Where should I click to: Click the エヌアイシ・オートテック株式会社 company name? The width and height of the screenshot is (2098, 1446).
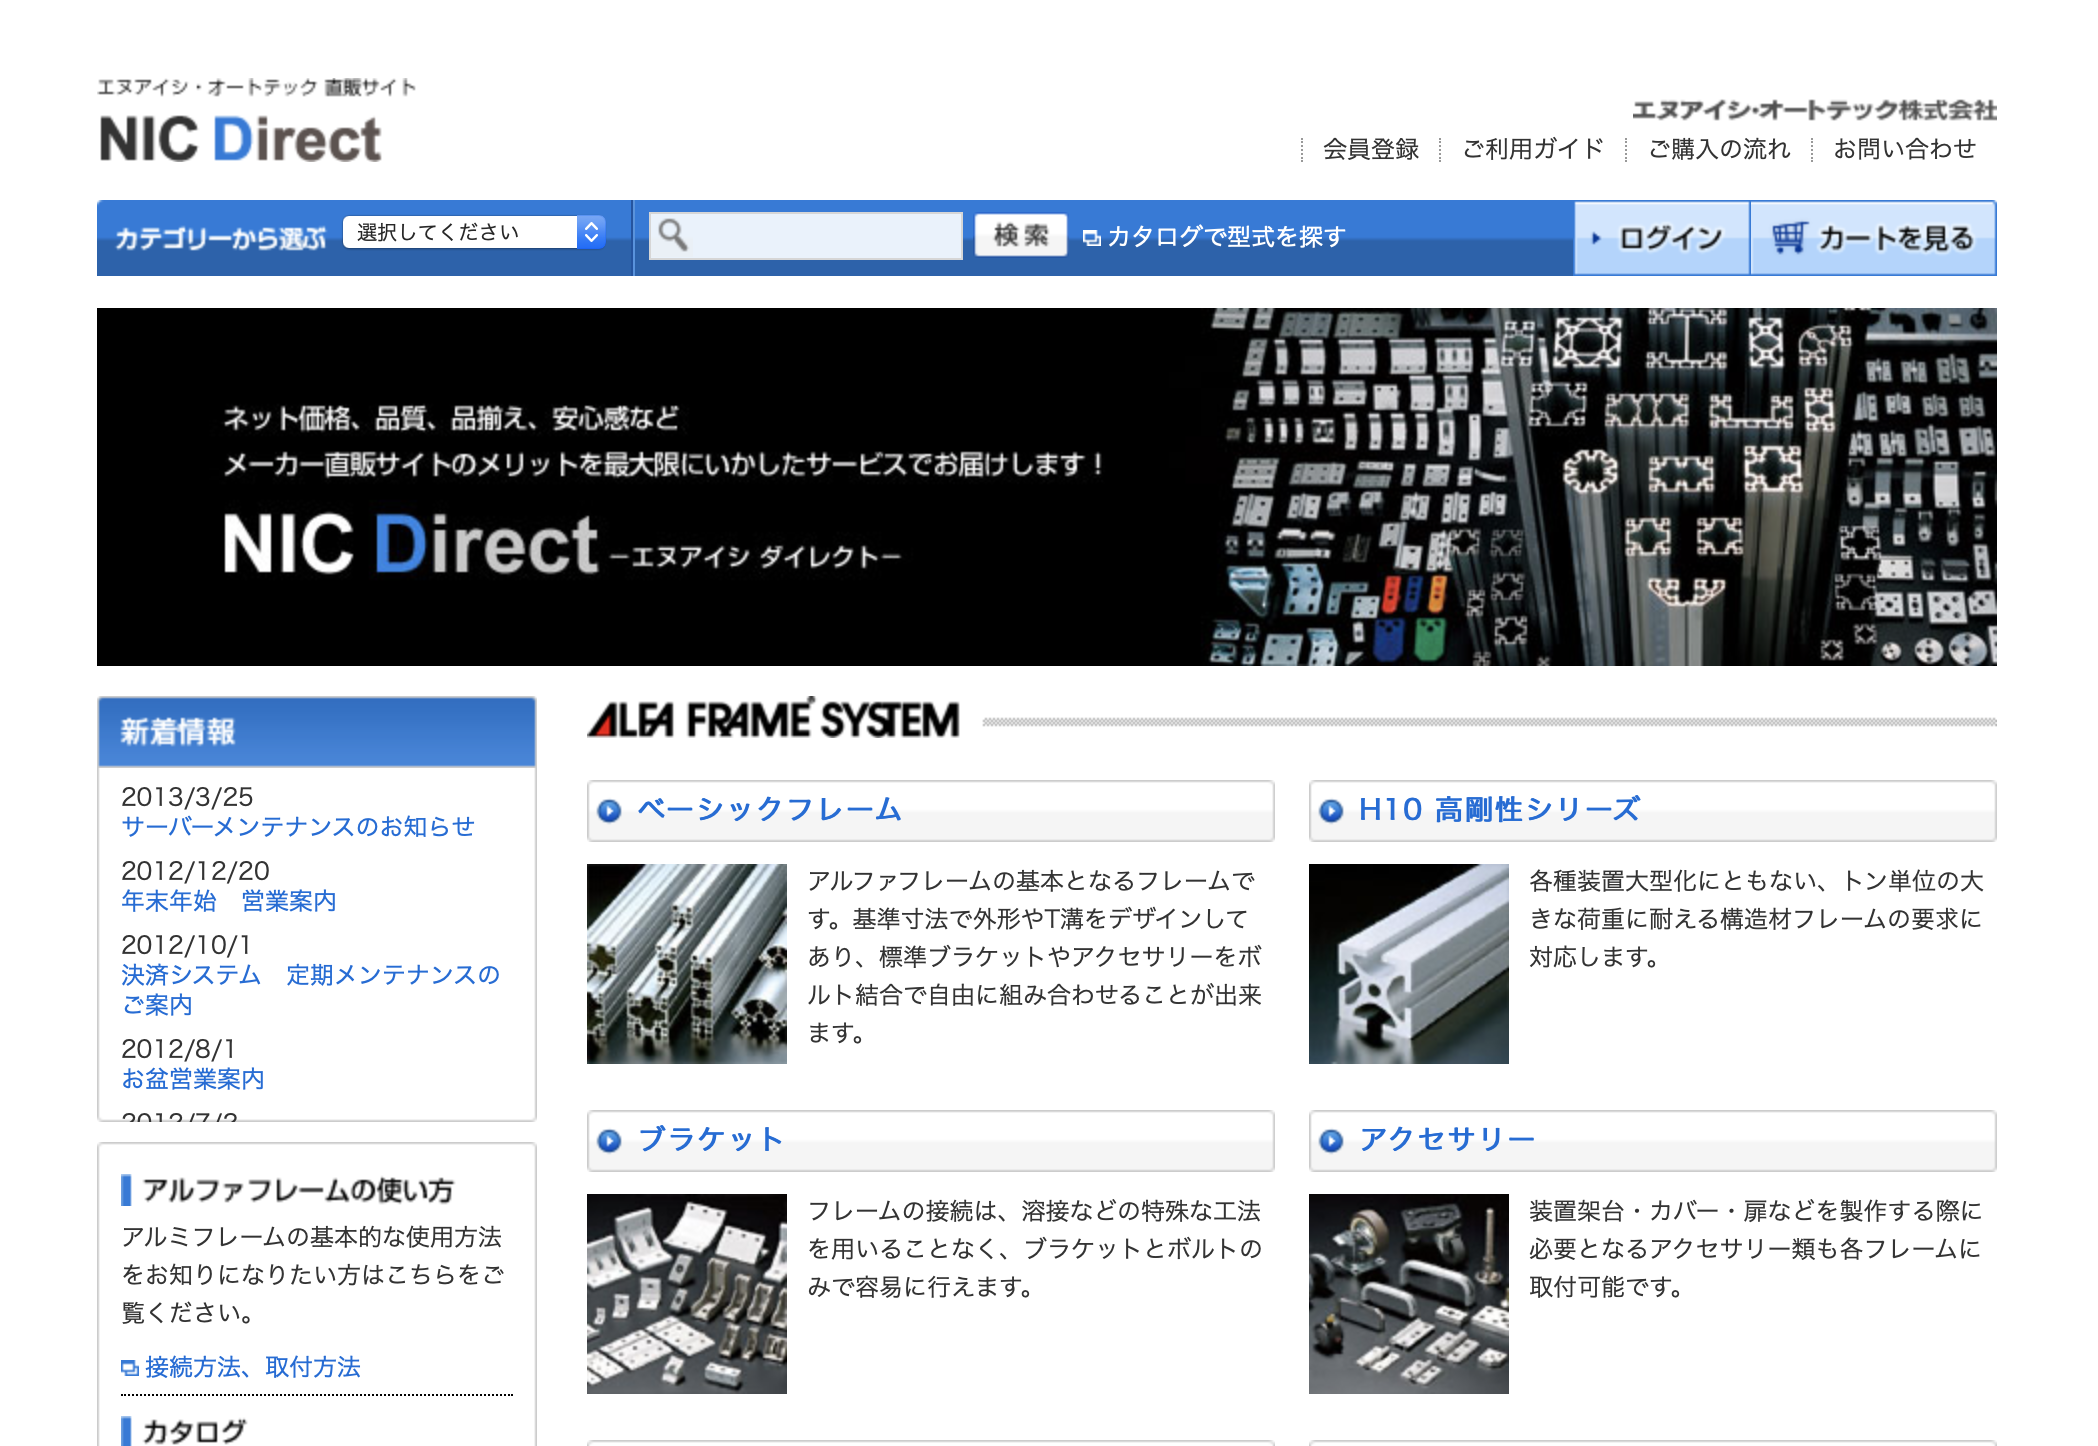click(1814, 110)
